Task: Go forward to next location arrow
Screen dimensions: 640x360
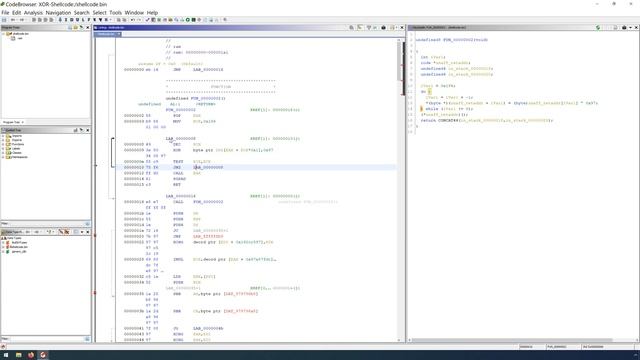Action: tap(22, 20)
